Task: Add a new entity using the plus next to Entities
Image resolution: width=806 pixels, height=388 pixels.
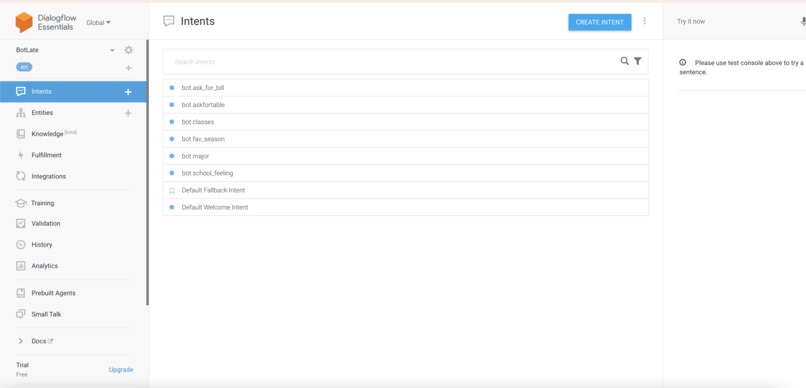Action: pyautogui.click(x=128, y=113)
